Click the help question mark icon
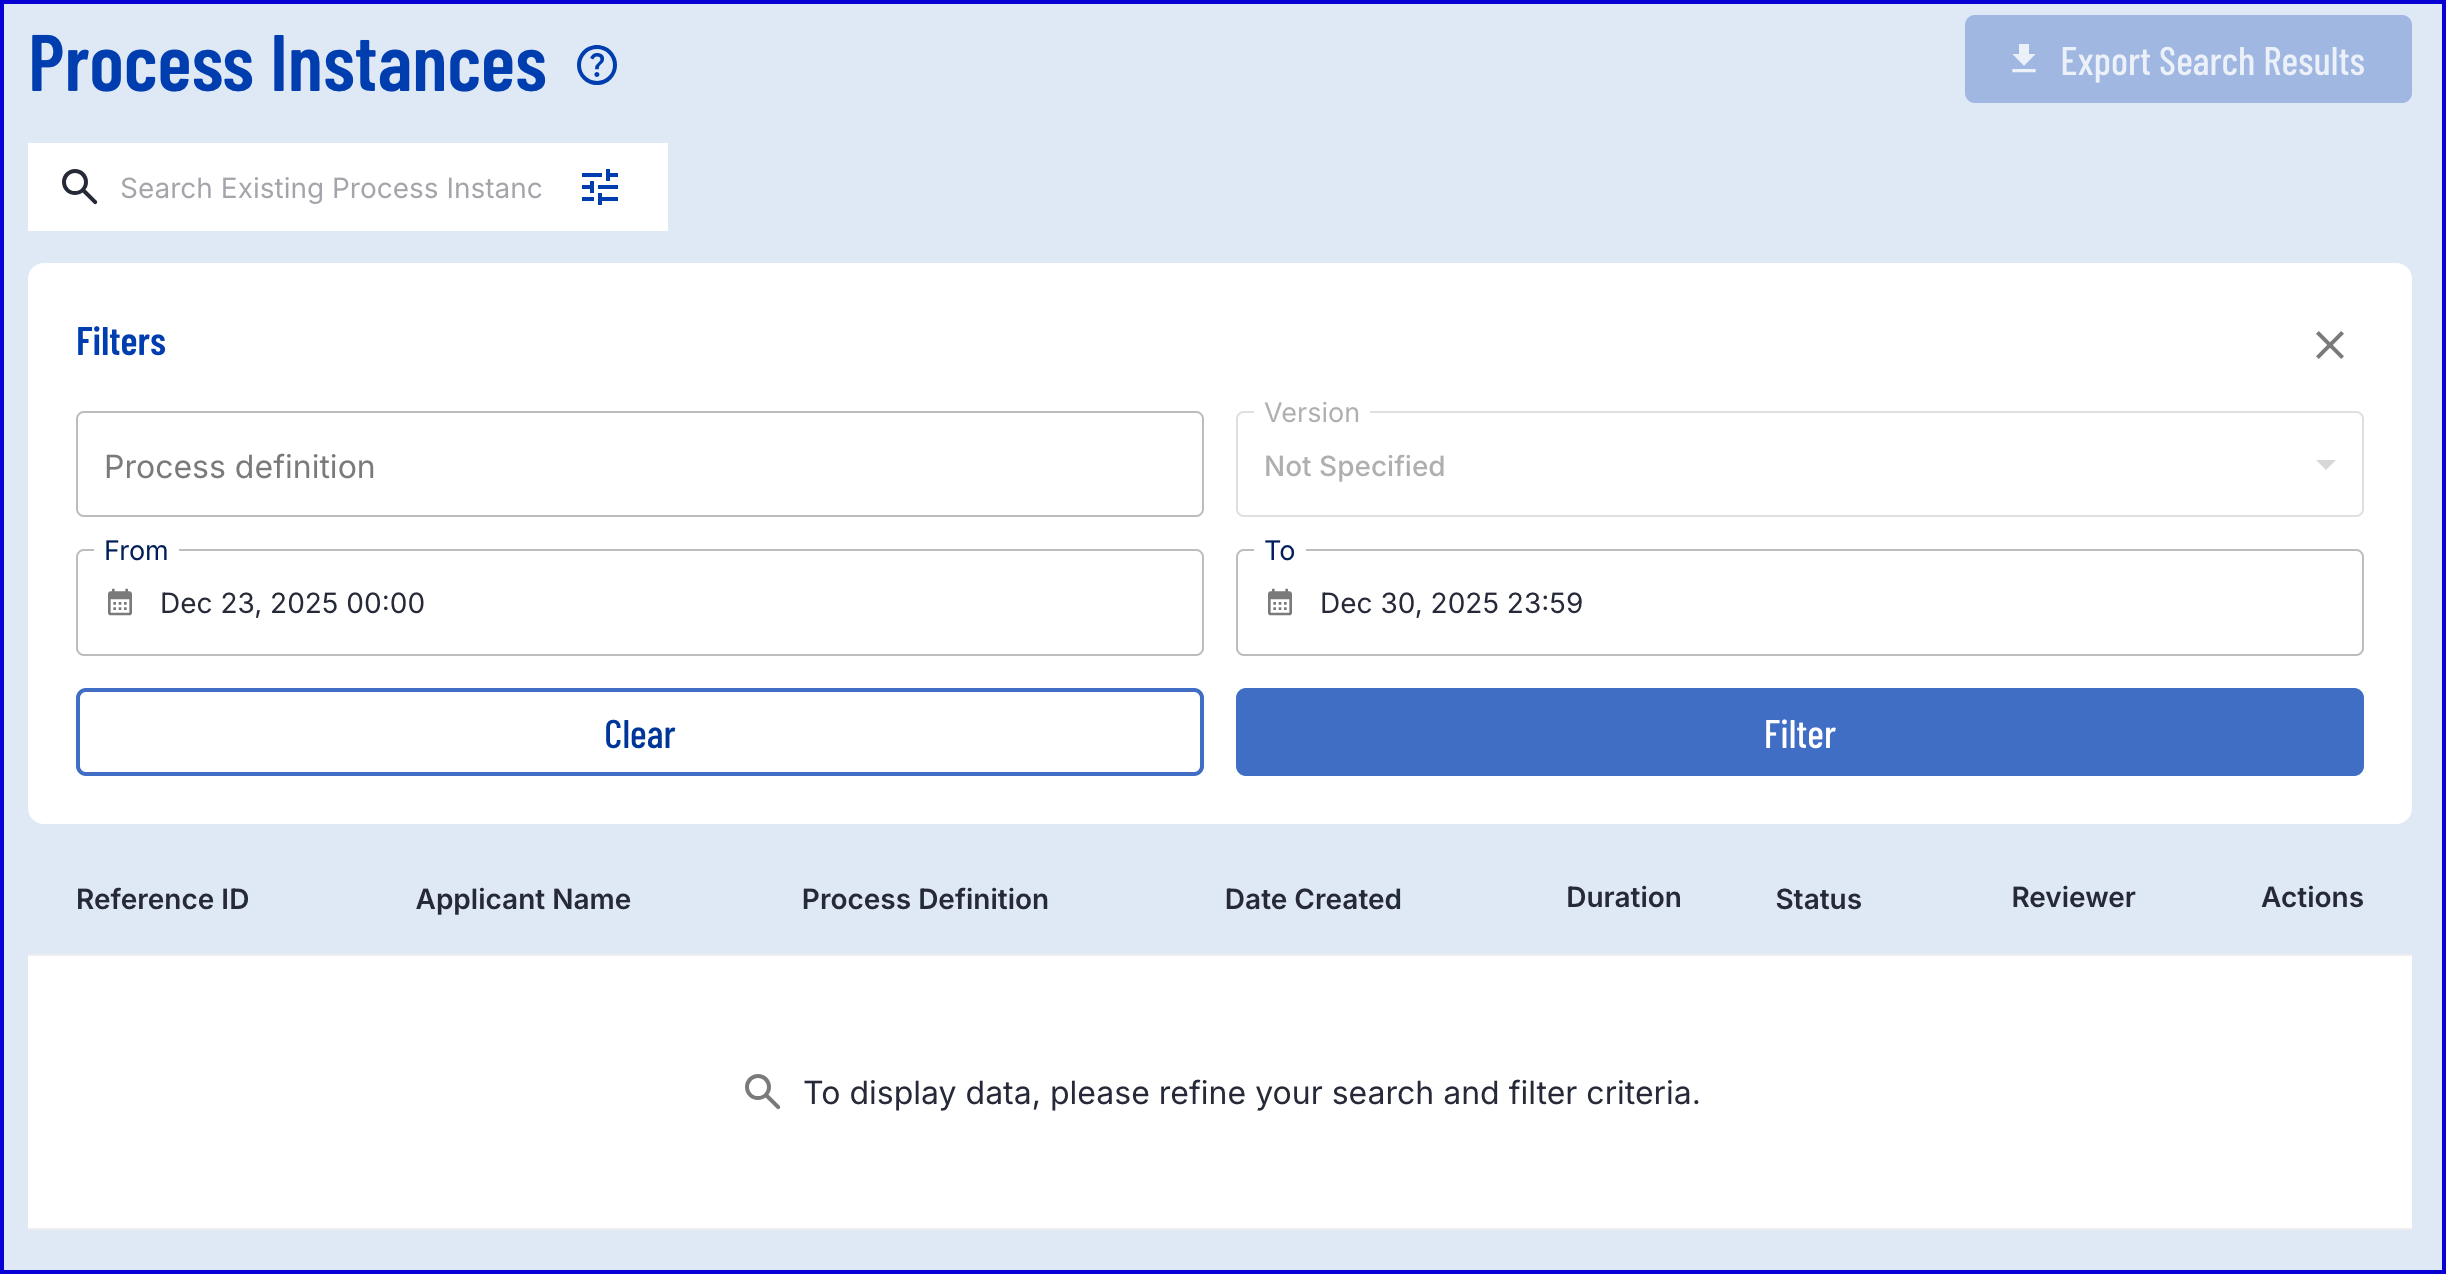 [x=597, y=66]
